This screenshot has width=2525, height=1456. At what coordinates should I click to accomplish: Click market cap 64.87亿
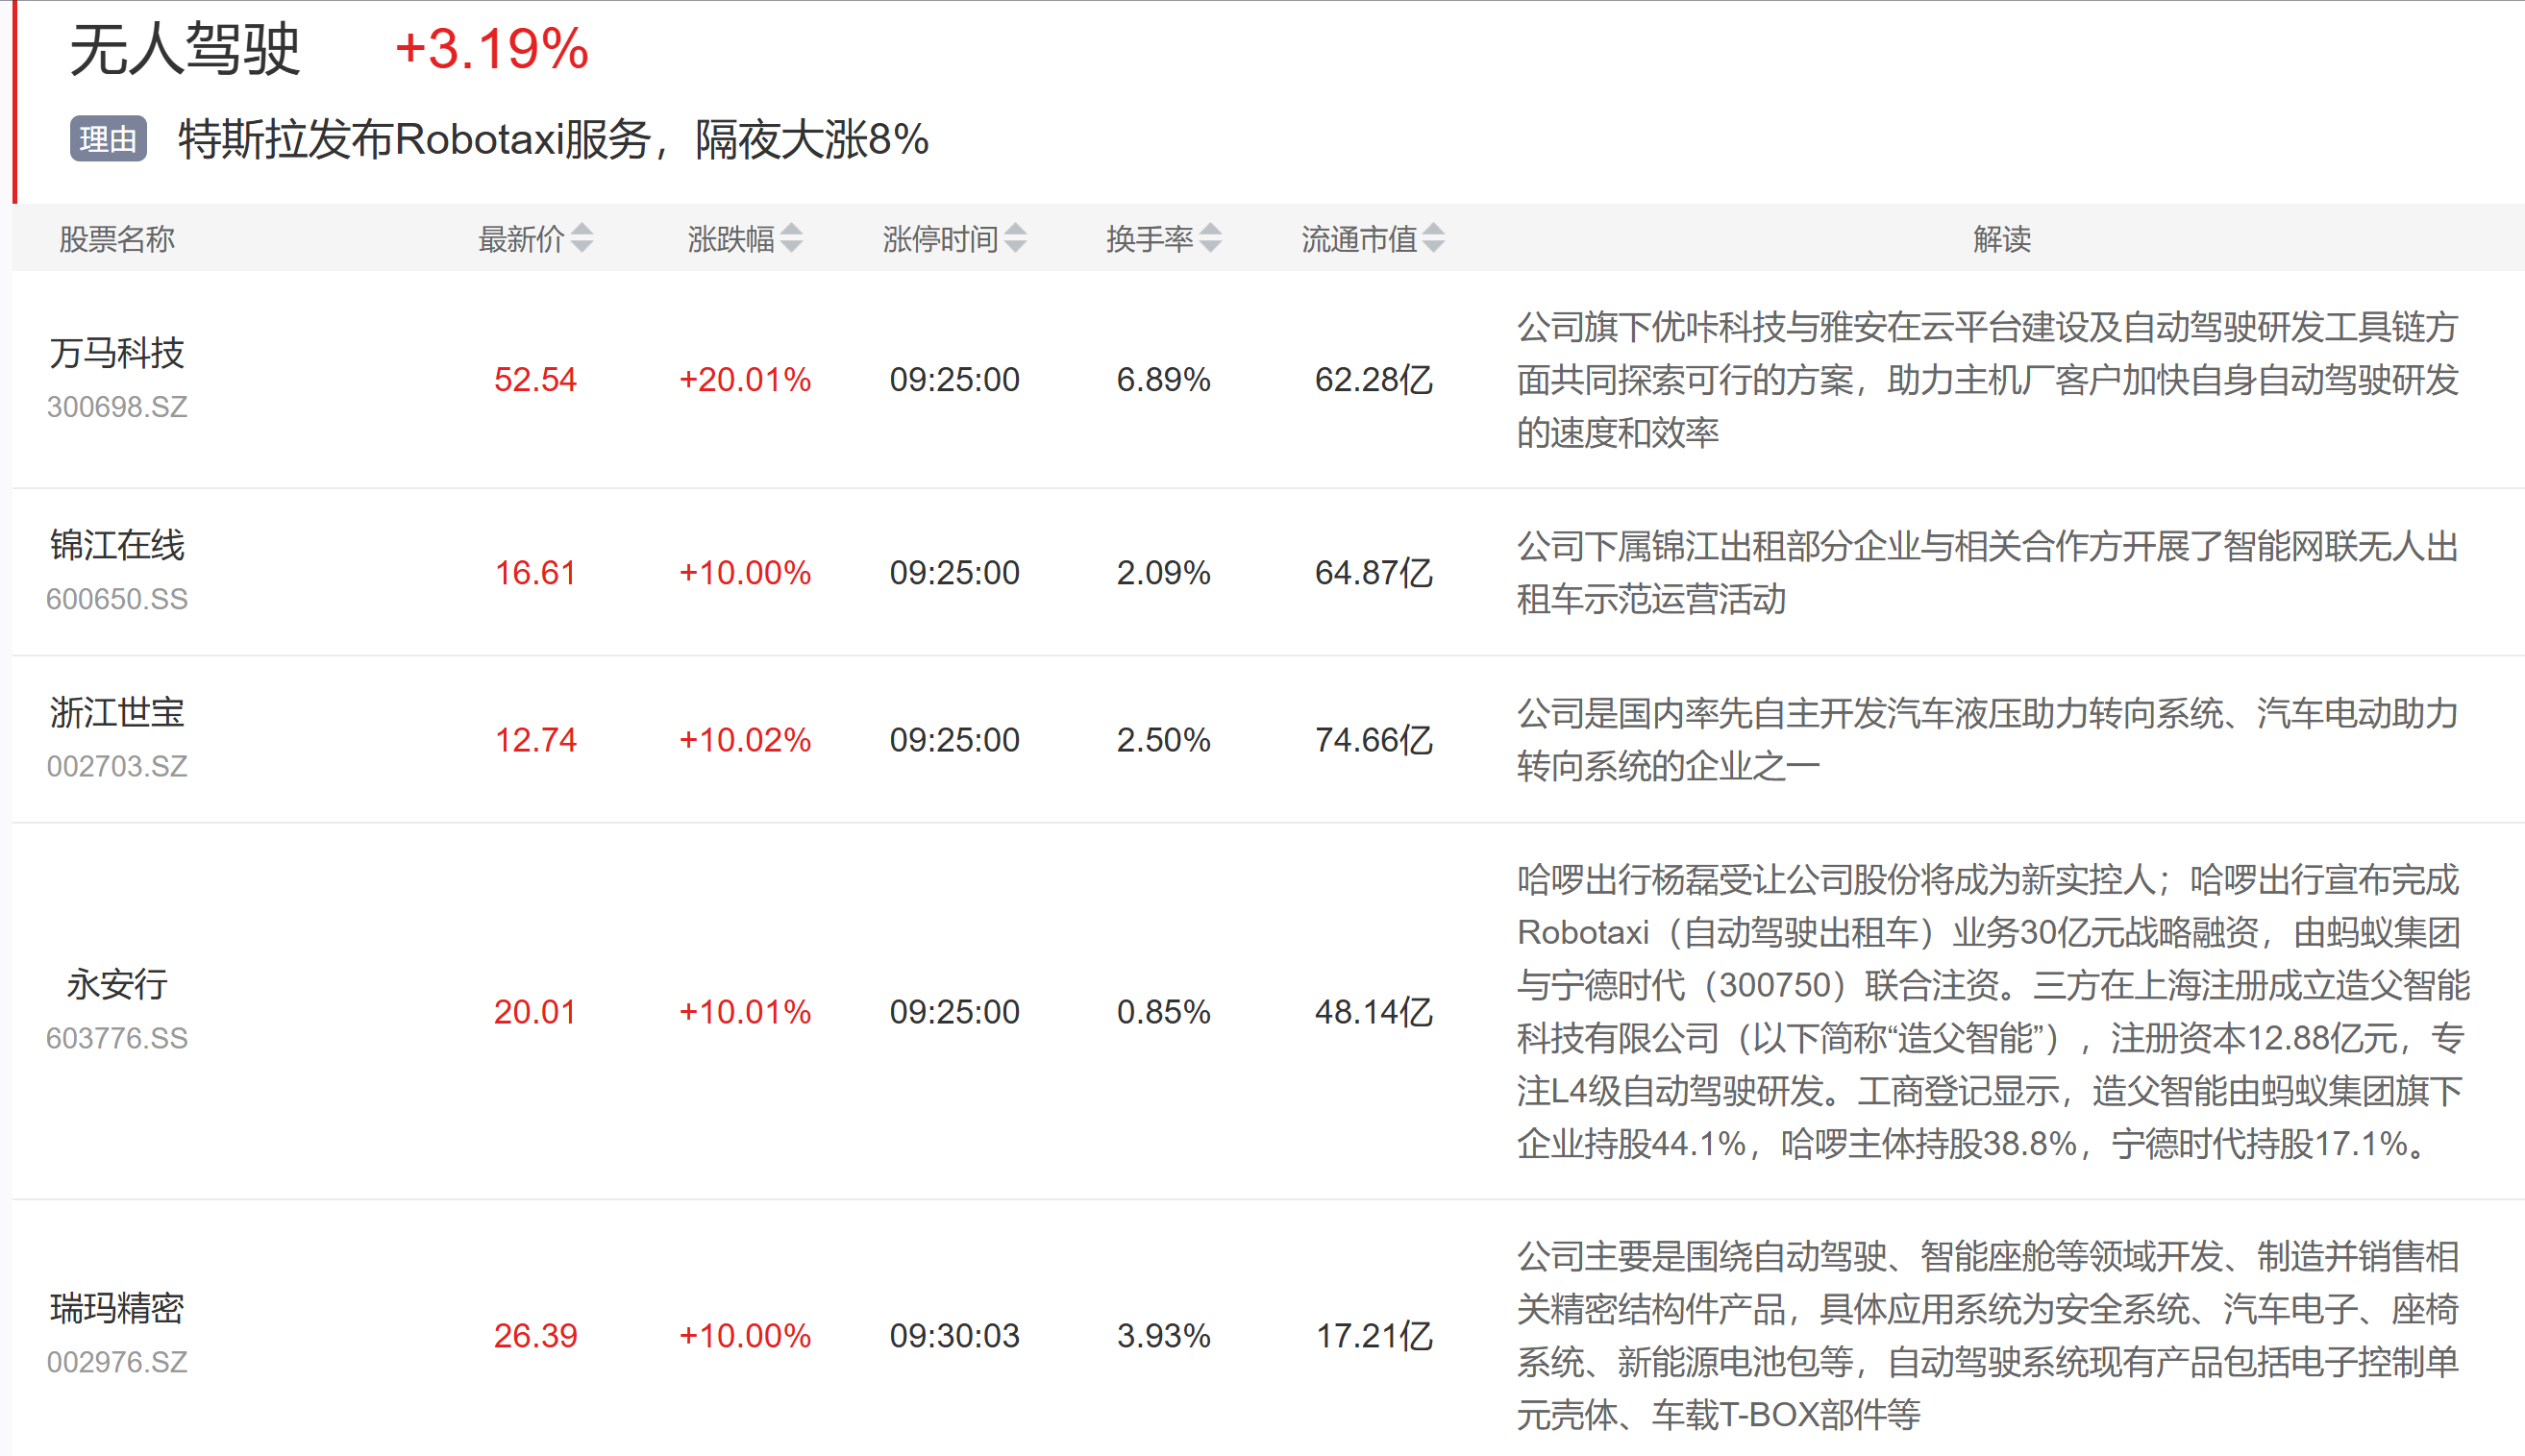pos(1373,573)
